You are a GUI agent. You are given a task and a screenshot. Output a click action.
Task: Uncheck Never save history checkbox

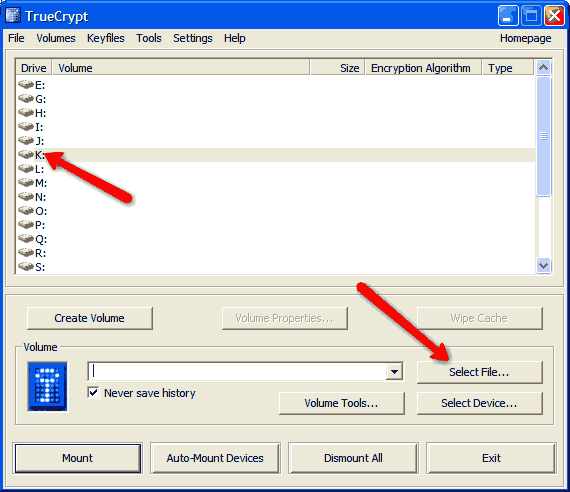[x=93, y=393]
